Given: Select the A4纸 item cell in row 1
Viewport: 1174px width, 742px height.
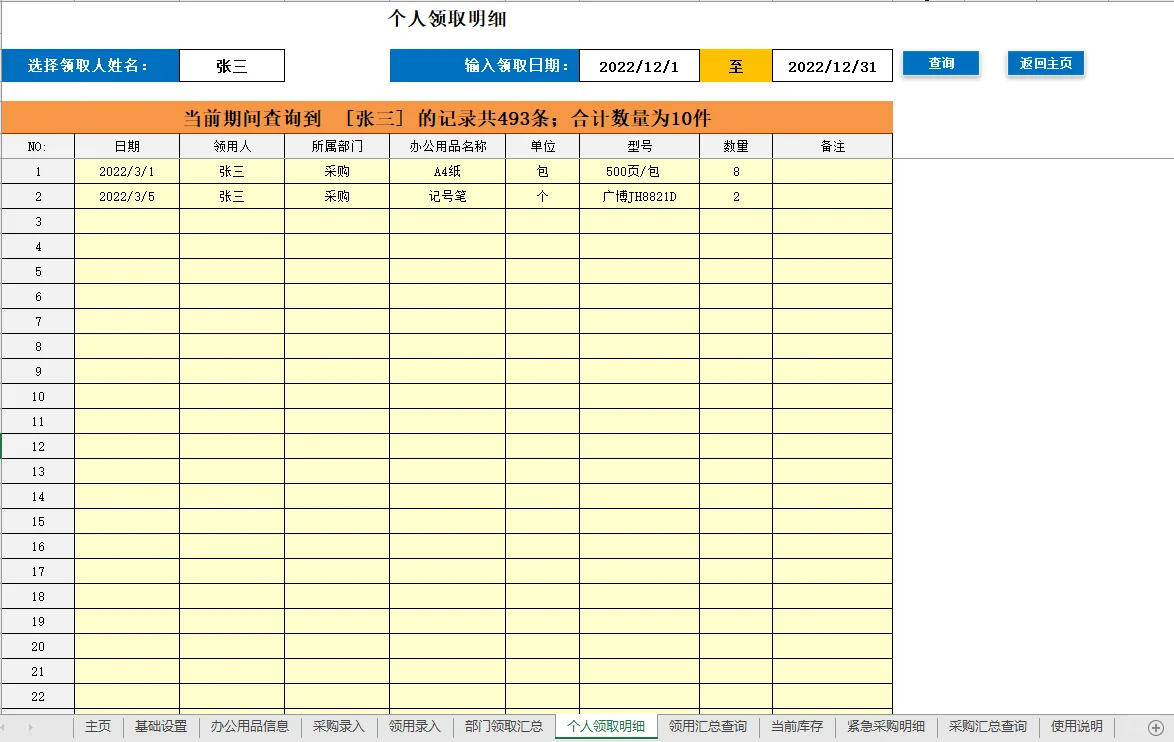Looking at the screenshot, I should (446, 170).
